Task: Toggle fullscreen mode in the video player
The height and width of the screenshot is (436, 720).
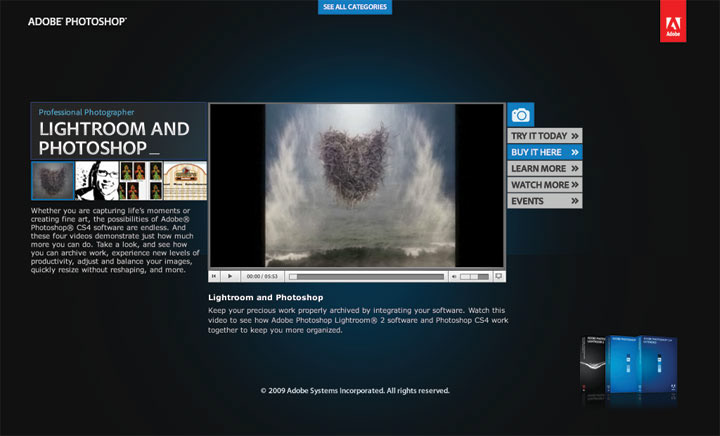Action: (x=499, y=276)
